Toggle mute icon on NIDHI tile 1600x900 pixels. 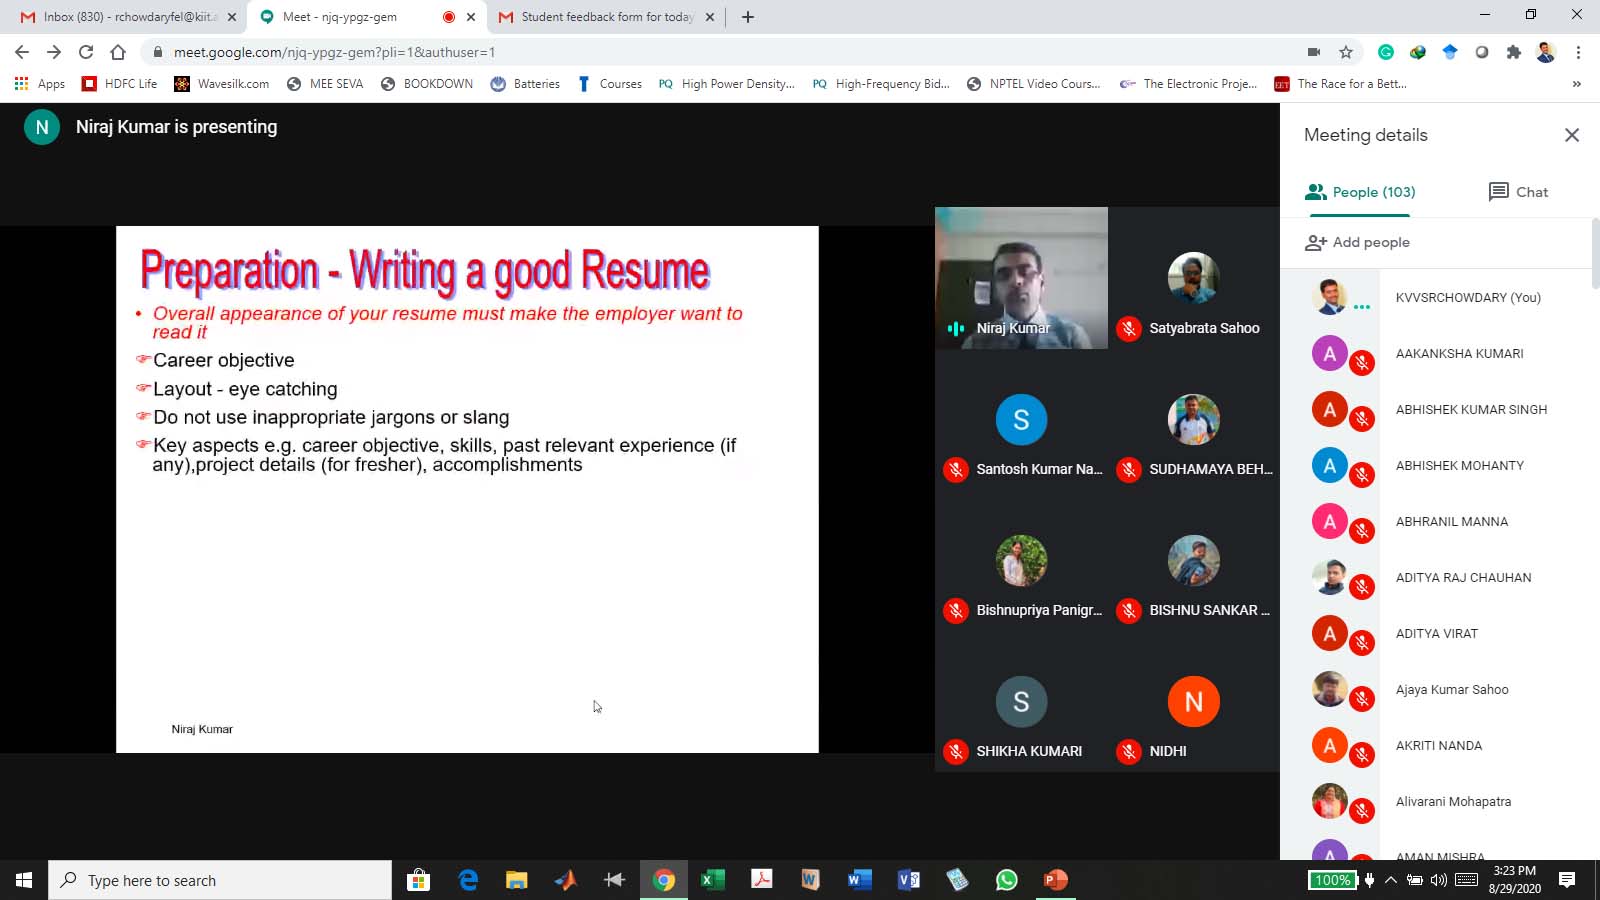pyautogui.click(x=1129, y=751)
